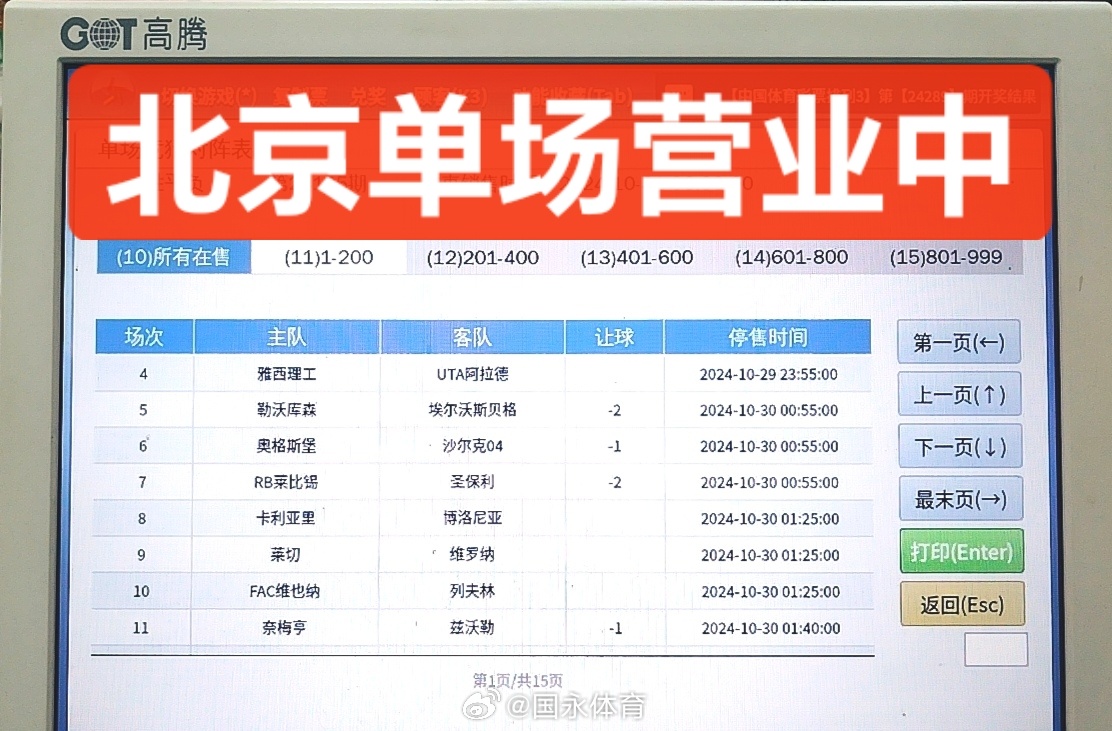
Task: Click the page indicator 第1页/共15页
Action: coord(518,681)
